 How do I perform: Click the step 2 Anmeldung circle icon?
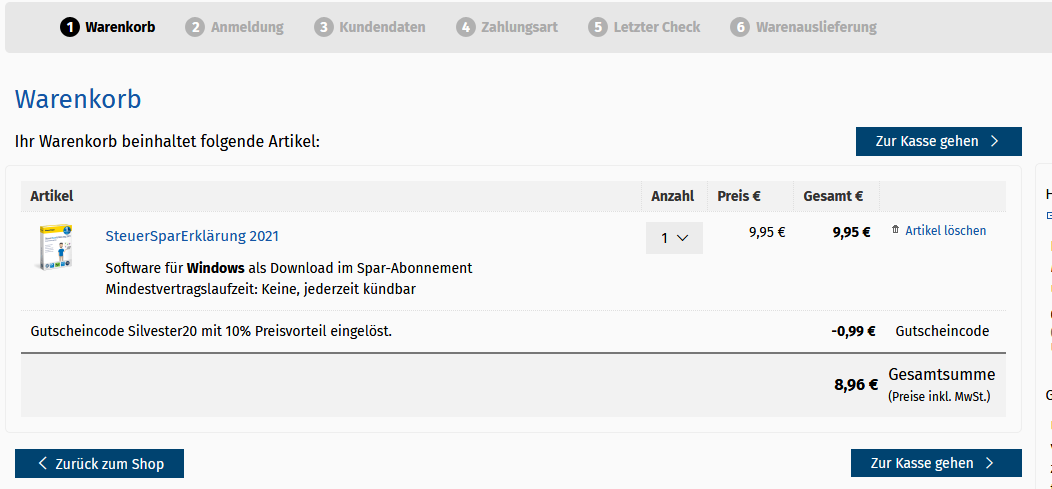pyautogui.click(x=195, y=28)
